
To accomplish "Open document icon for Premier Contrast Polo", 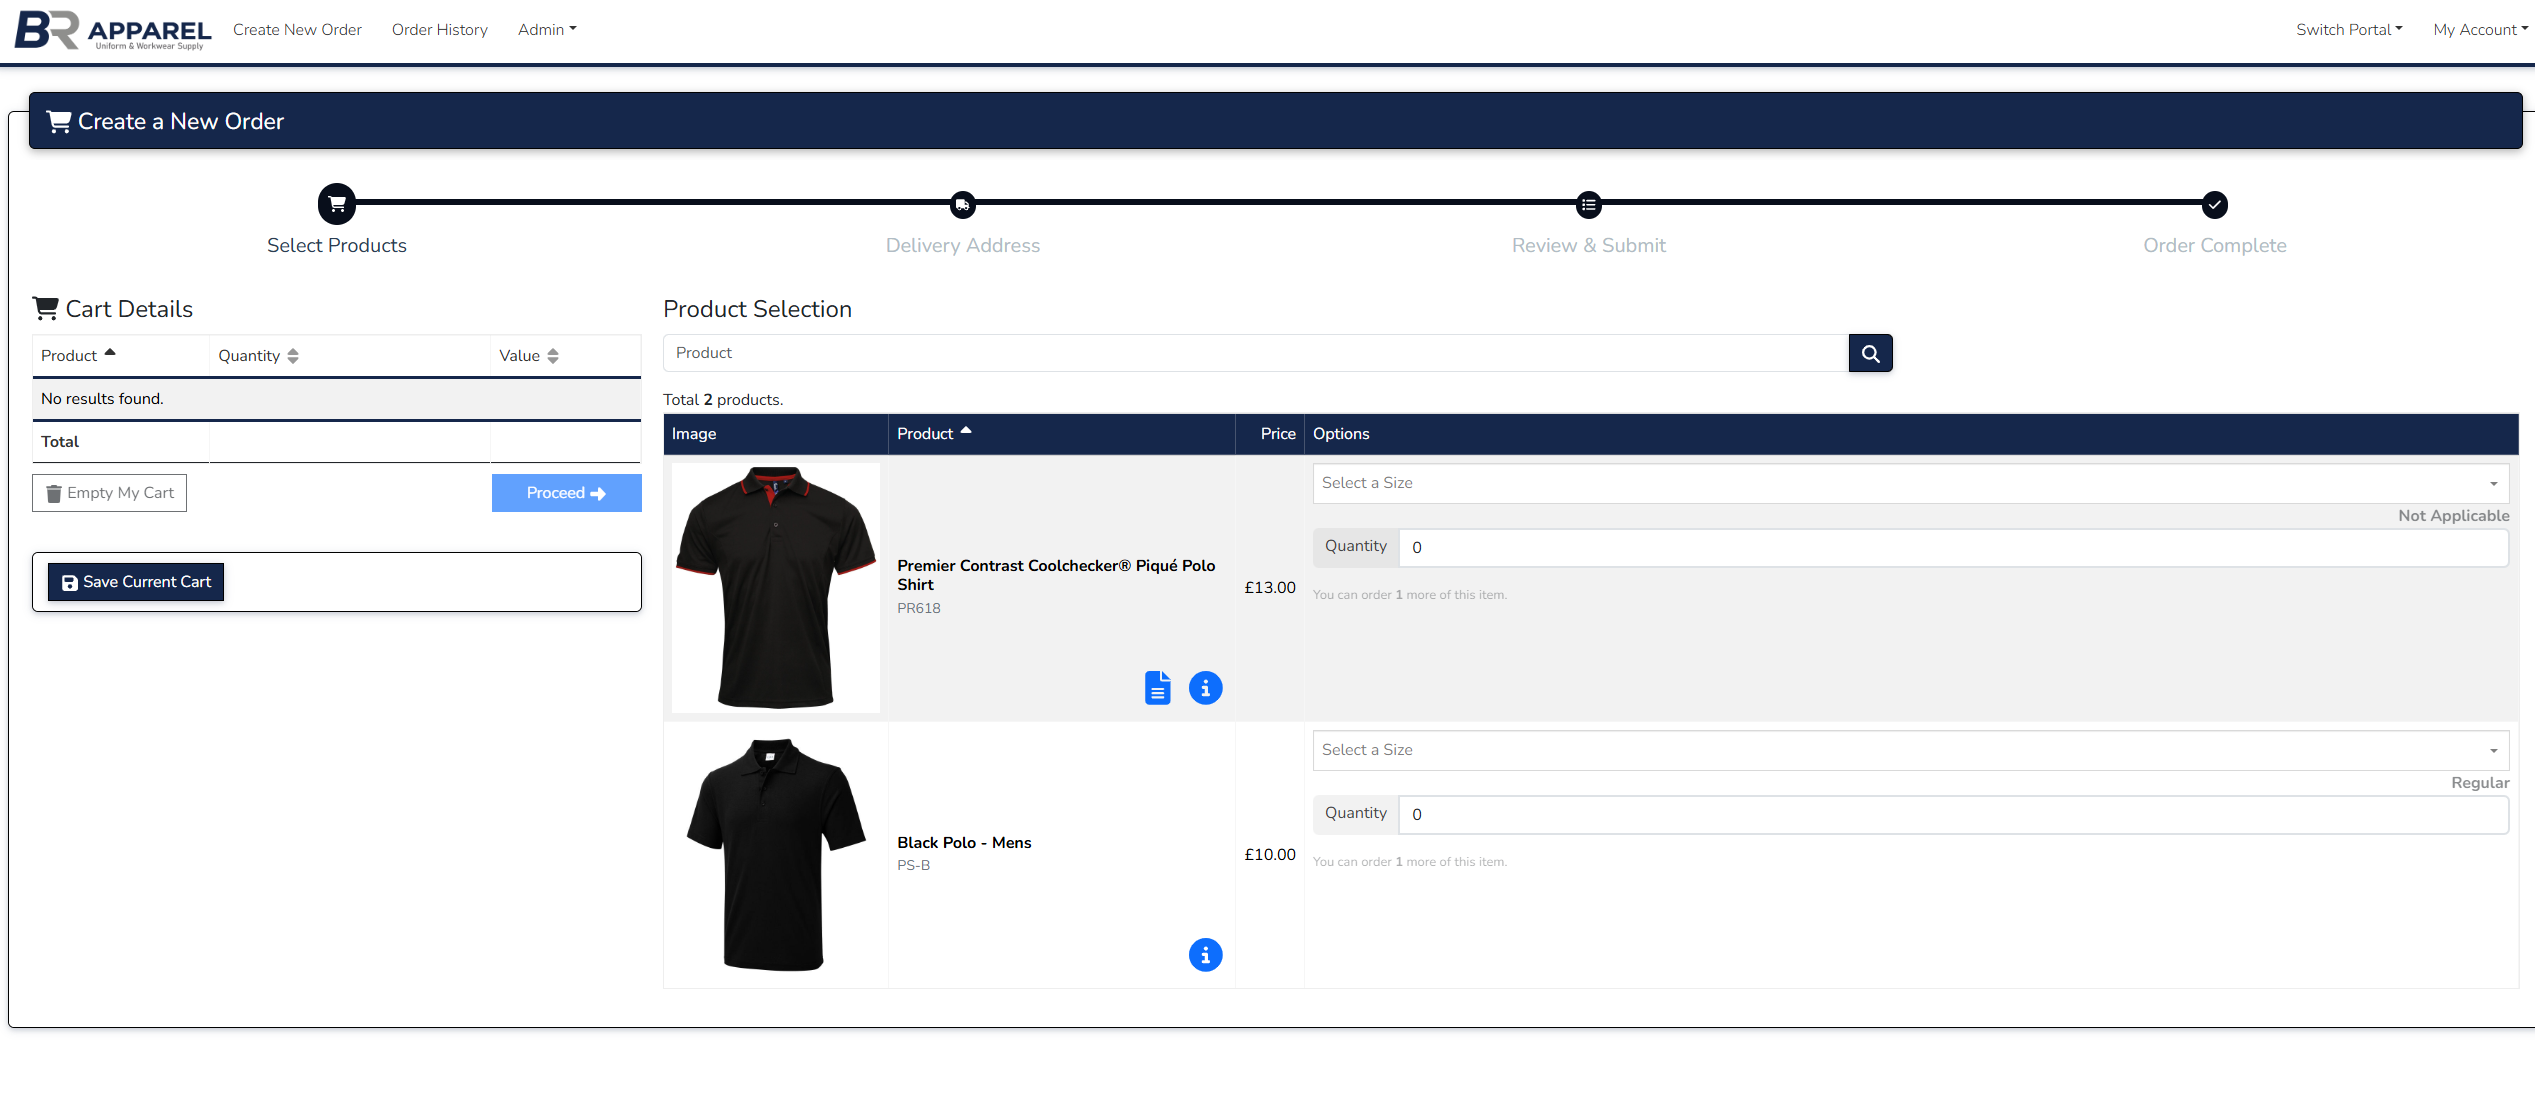I will coord(1157,688).
